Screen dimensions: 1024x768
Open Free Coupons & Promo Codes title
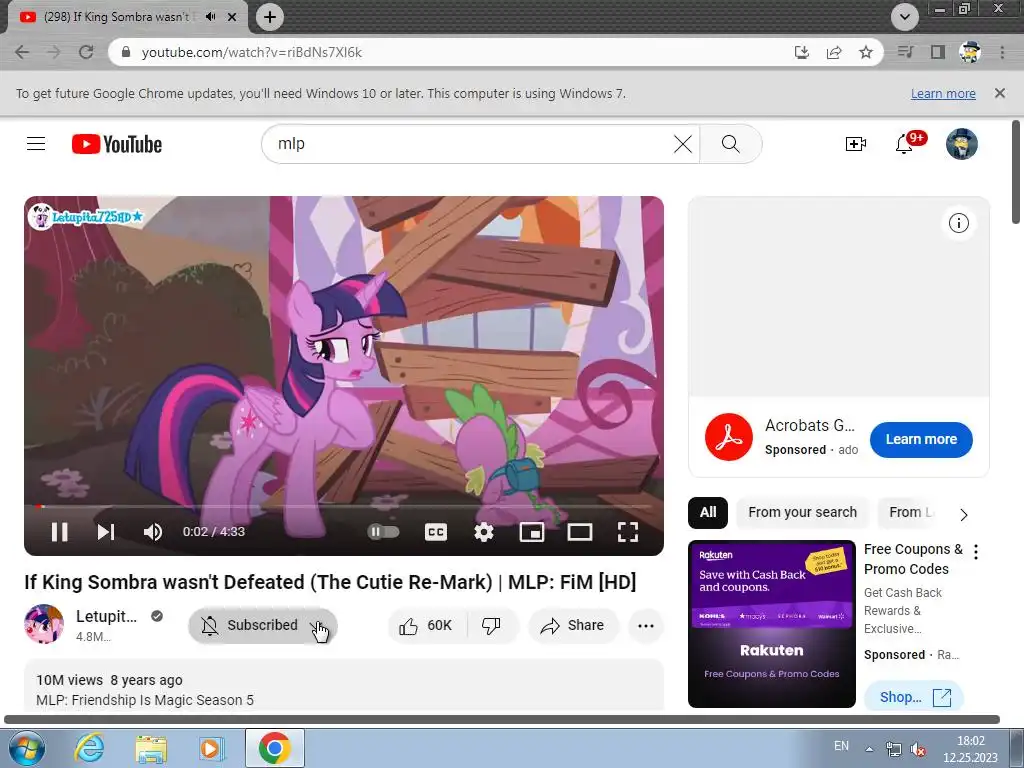pos(913,559)
